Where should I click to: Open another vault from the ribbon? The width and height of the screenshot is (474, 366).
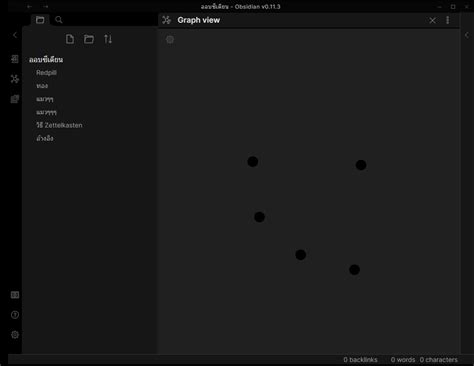15,295
